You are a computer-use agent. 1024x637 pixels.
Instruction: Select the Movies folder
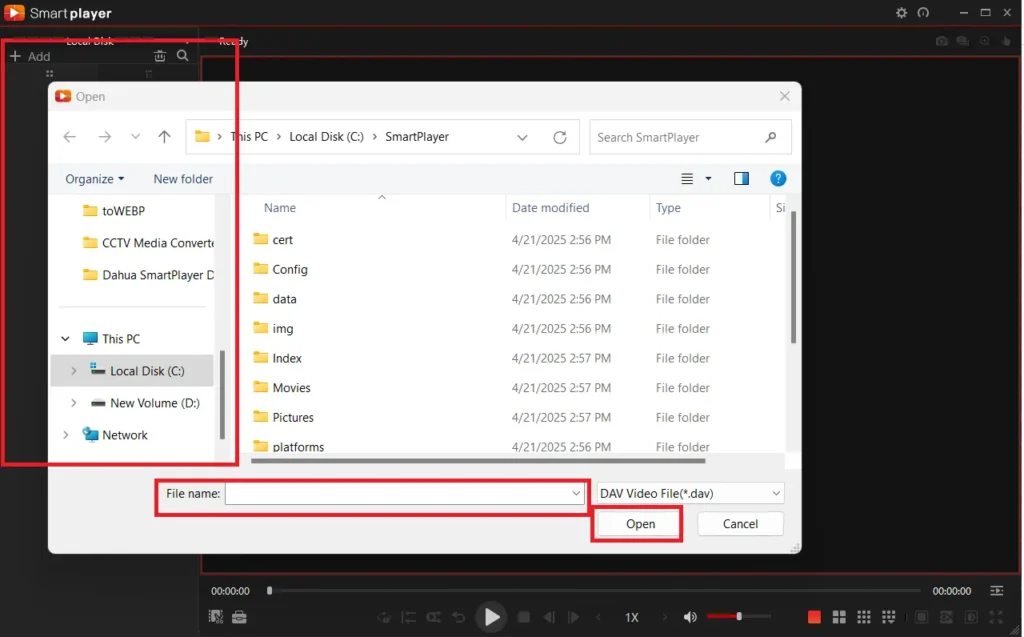tap(281, 387)
